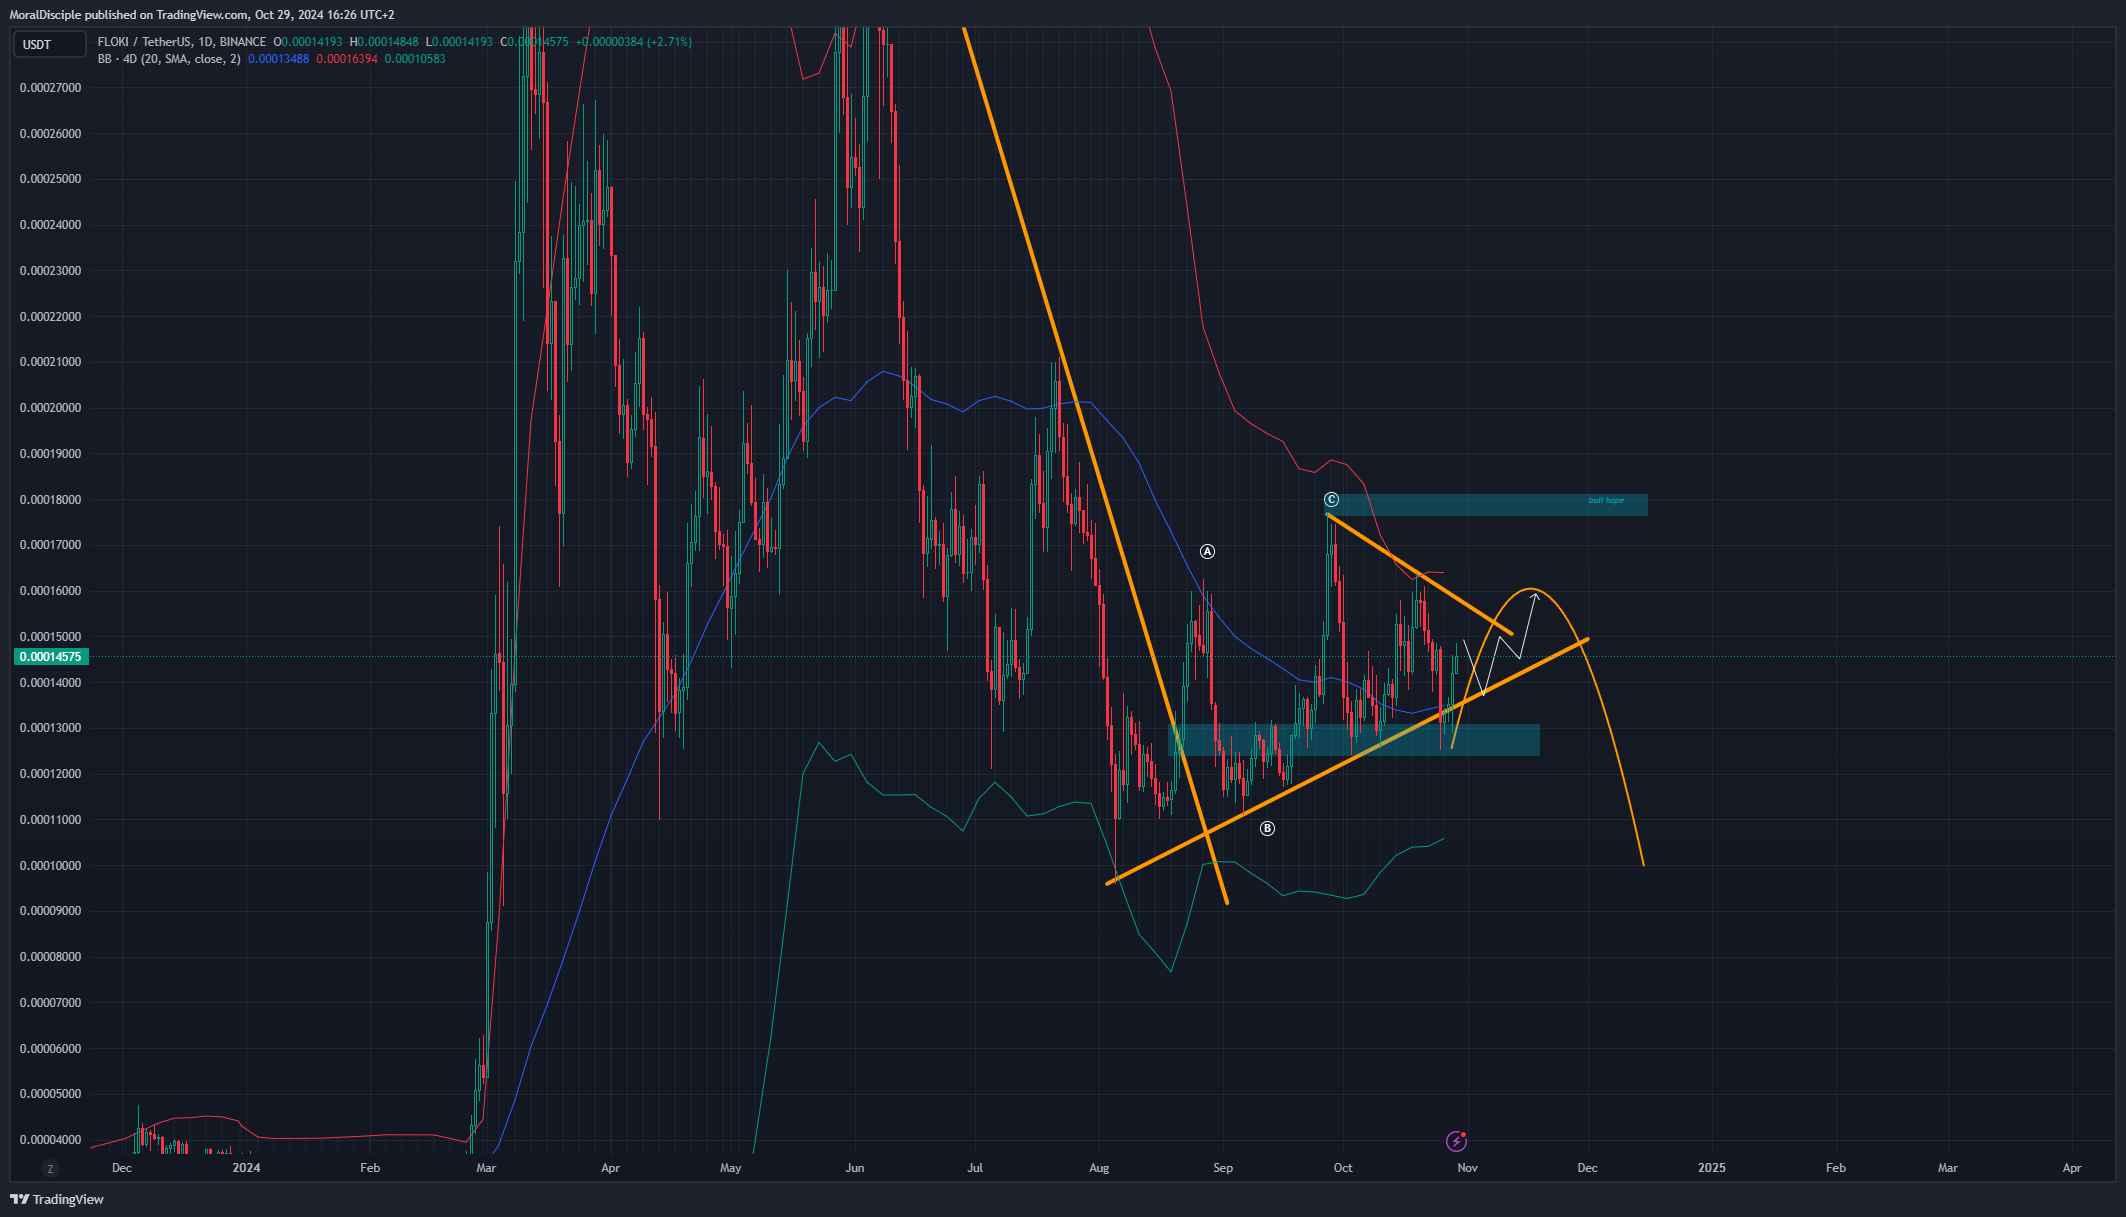
Task: Click the Mar label left of Apr 2024
Action: click(x=486, y=1168)
